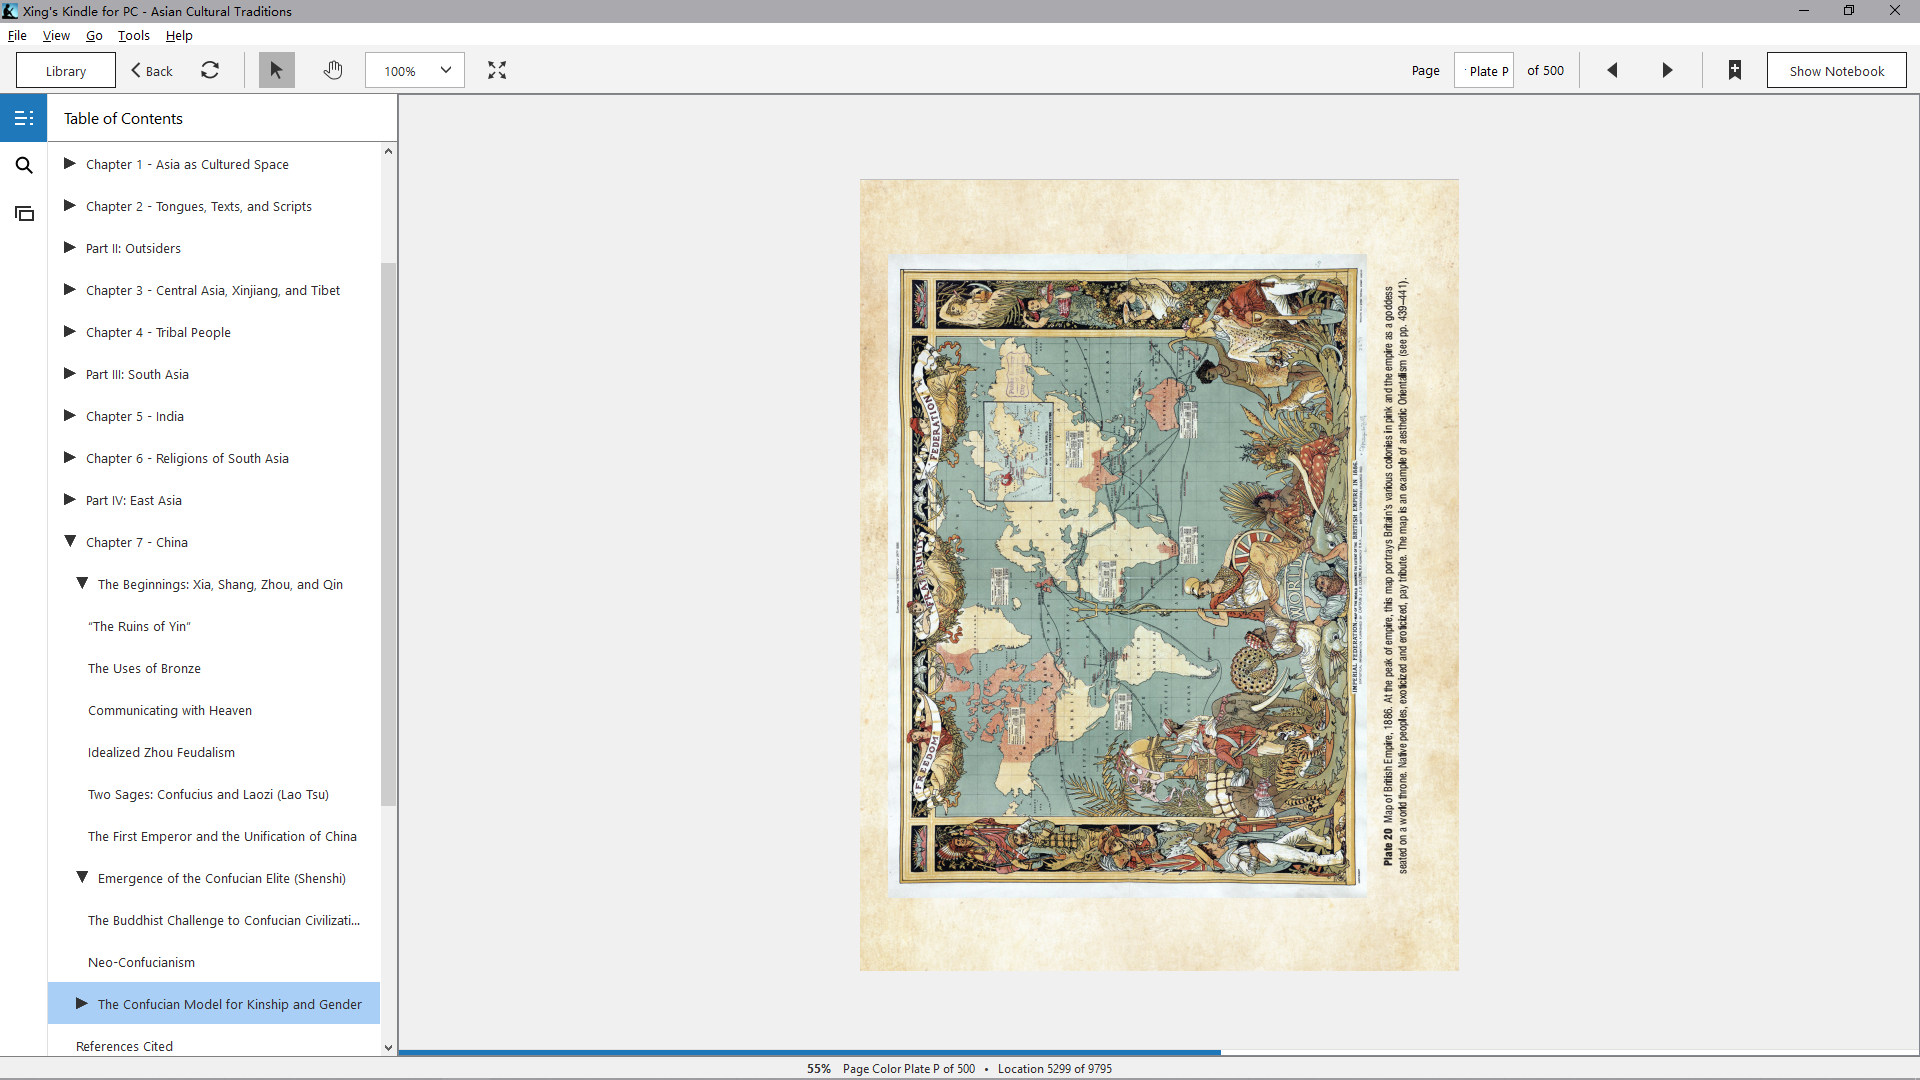Click the sync refresh icon

pyautogui.click(x=210, y=70)
